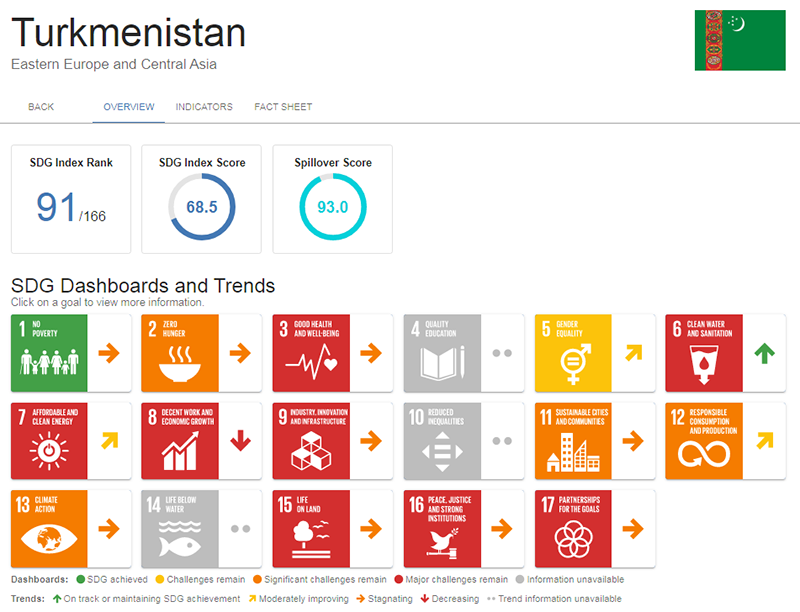
Task: Open the Fact Sheet tab
Action: pyautogui.click(x=283, y=107)
